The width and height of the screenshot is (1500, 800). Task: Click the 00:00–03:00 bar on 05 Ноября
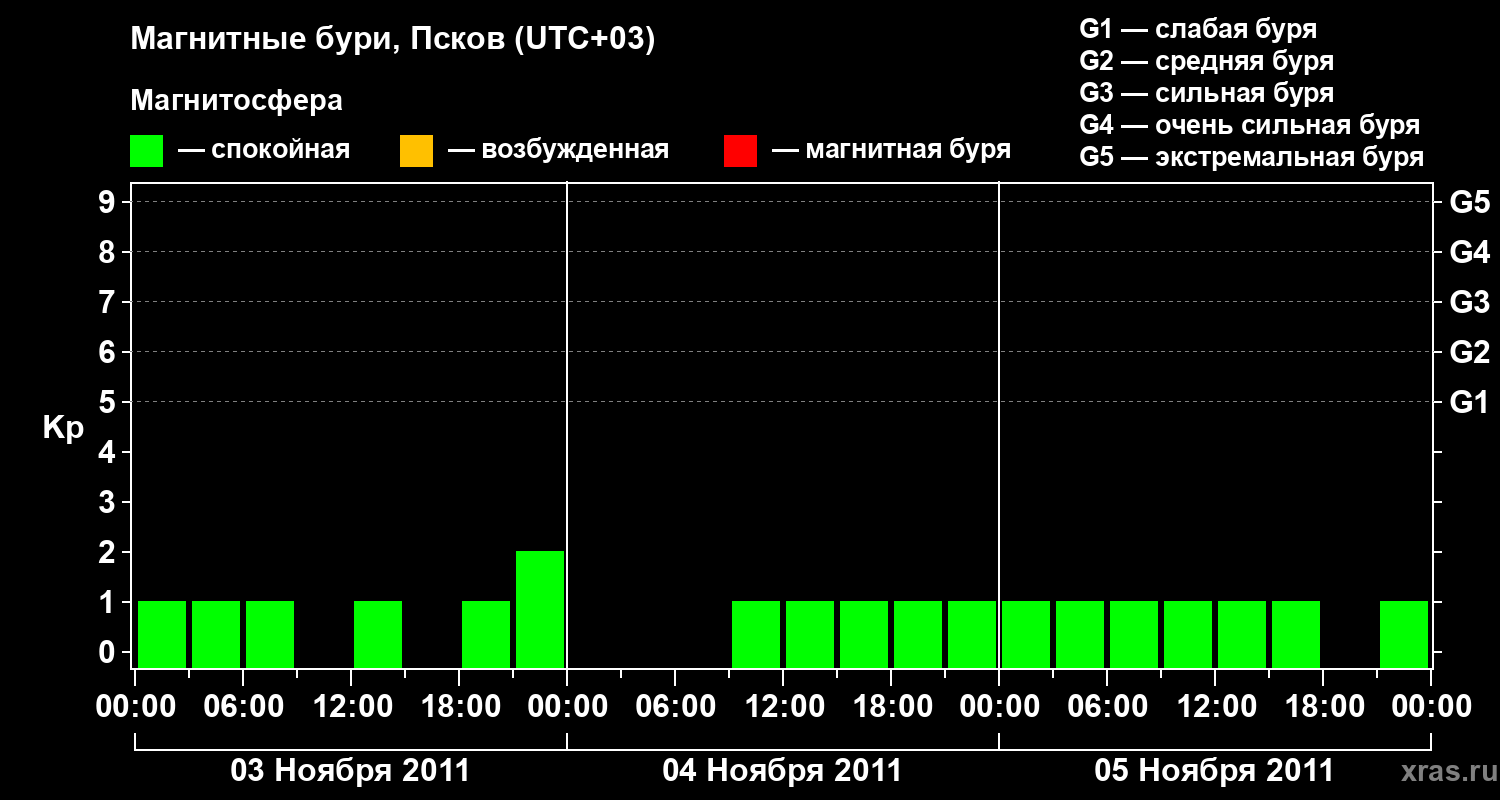click(x=1026, y=634)
